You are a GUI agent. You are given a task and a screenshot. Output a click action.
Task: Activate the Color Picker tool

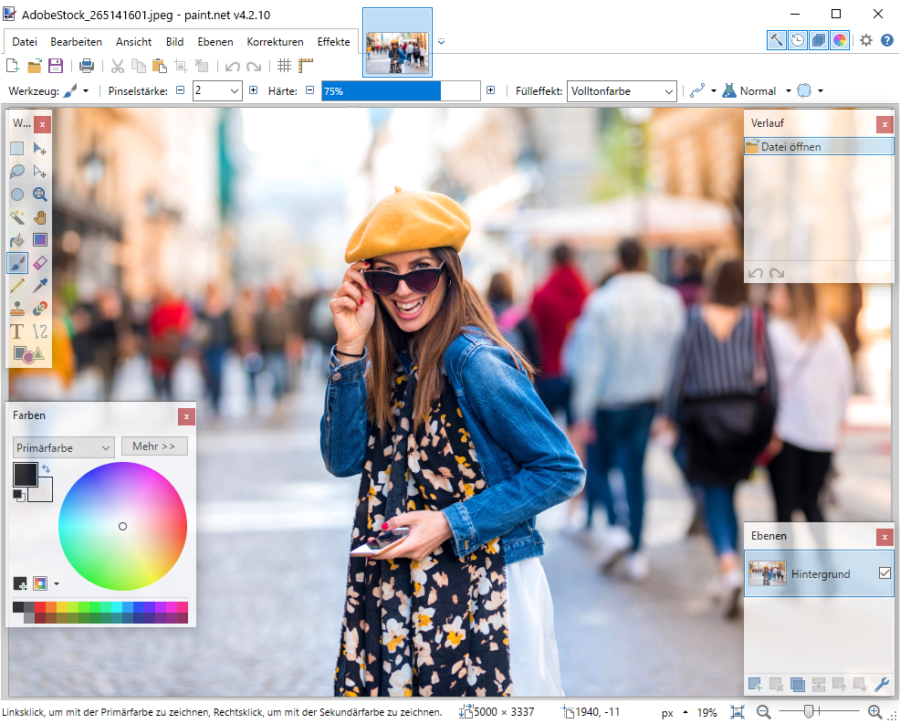coord(40,285)
